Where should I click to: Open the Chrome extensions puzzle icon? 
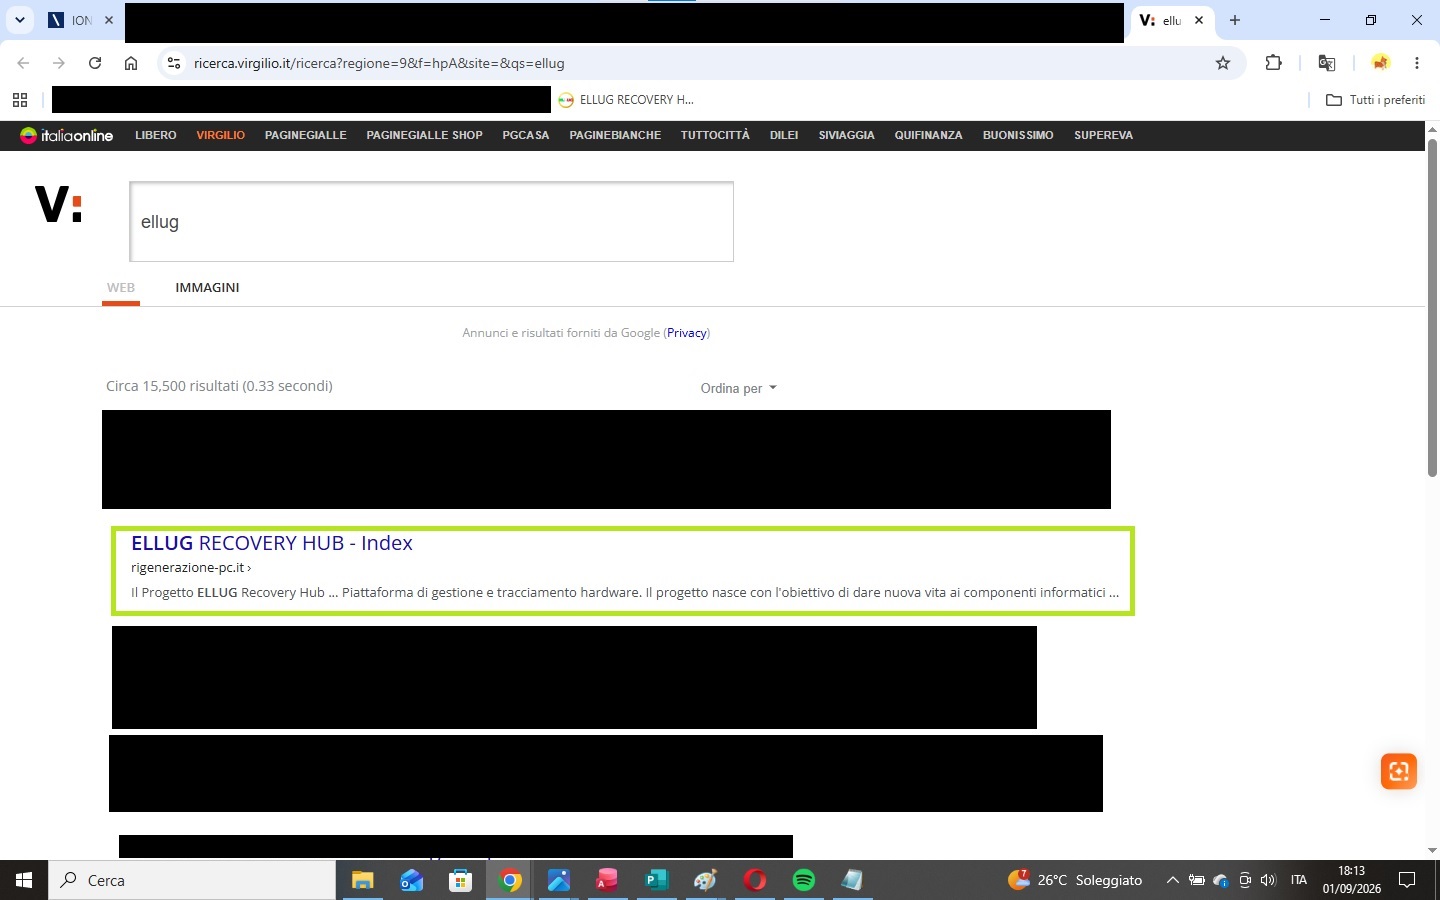(x=1273, y=63)
